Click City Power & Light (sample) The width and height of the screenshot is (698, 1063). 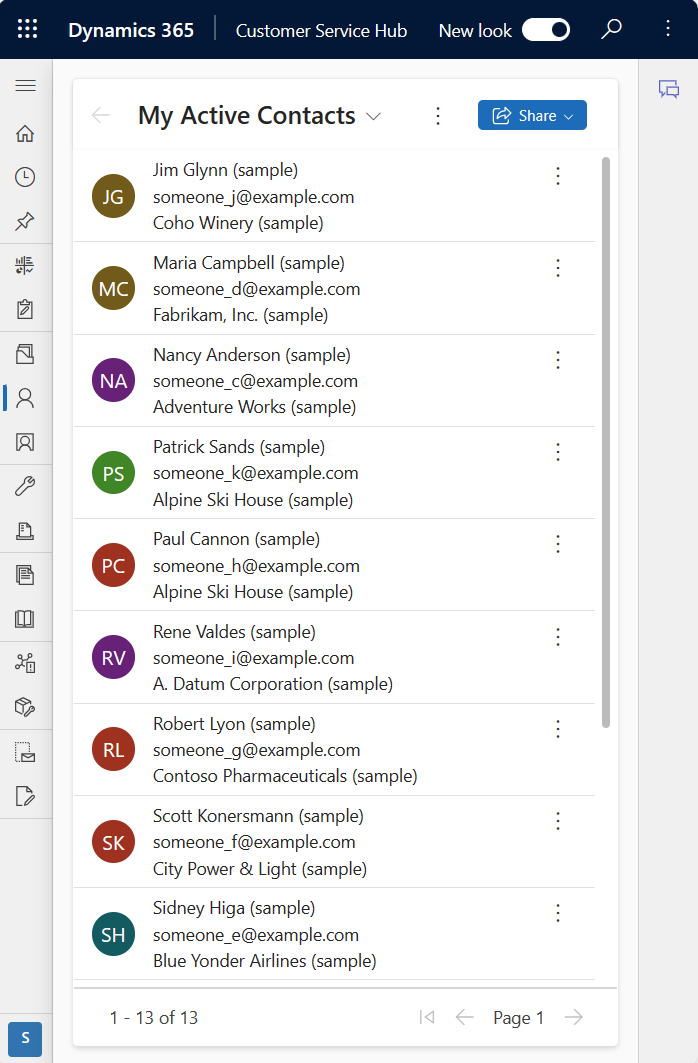click(260, 869)
